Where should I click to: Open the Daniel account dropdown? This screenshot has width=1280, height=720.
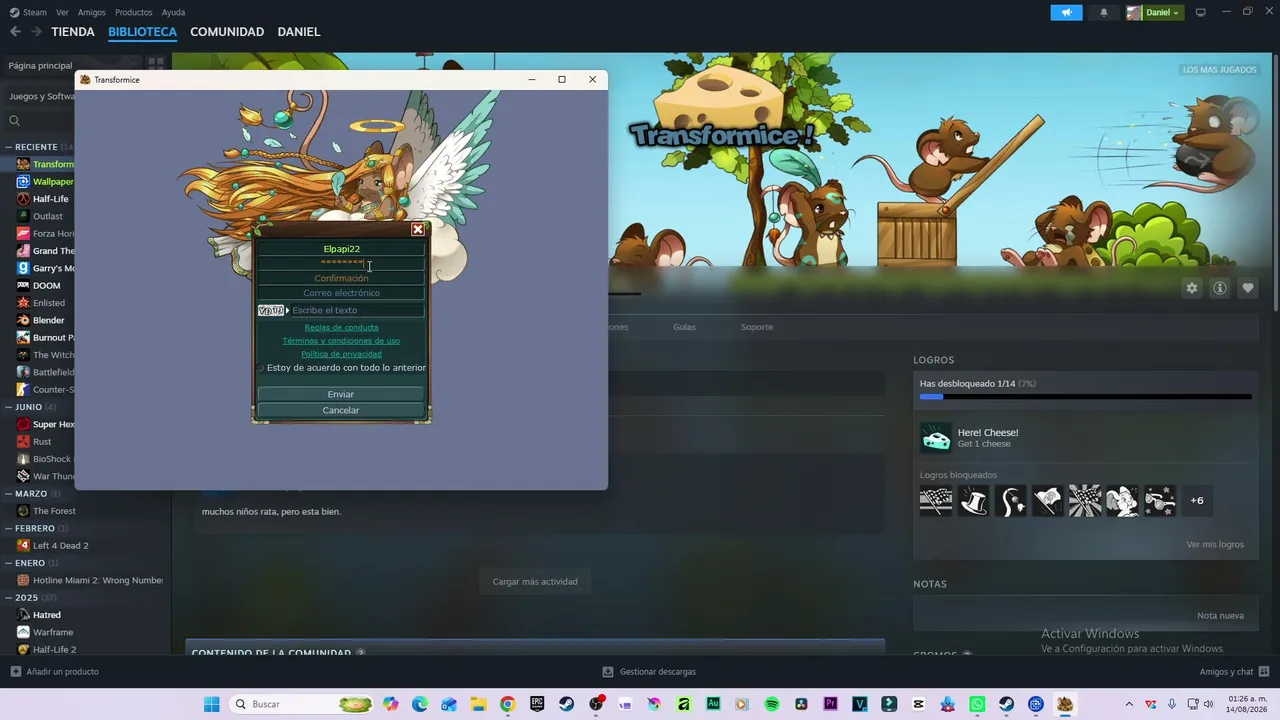1154,12
